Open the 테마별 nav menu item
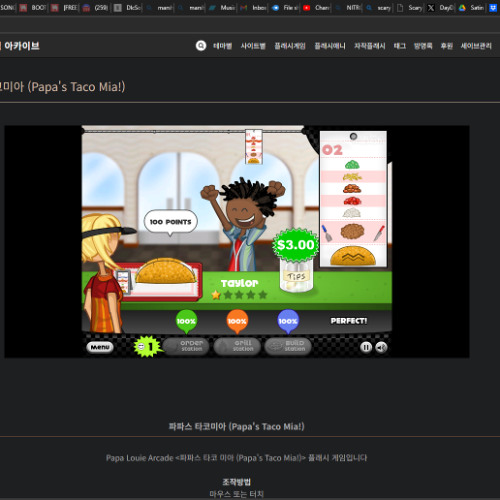Viewport: 500px width, 500px height. [x=222, y=46]
